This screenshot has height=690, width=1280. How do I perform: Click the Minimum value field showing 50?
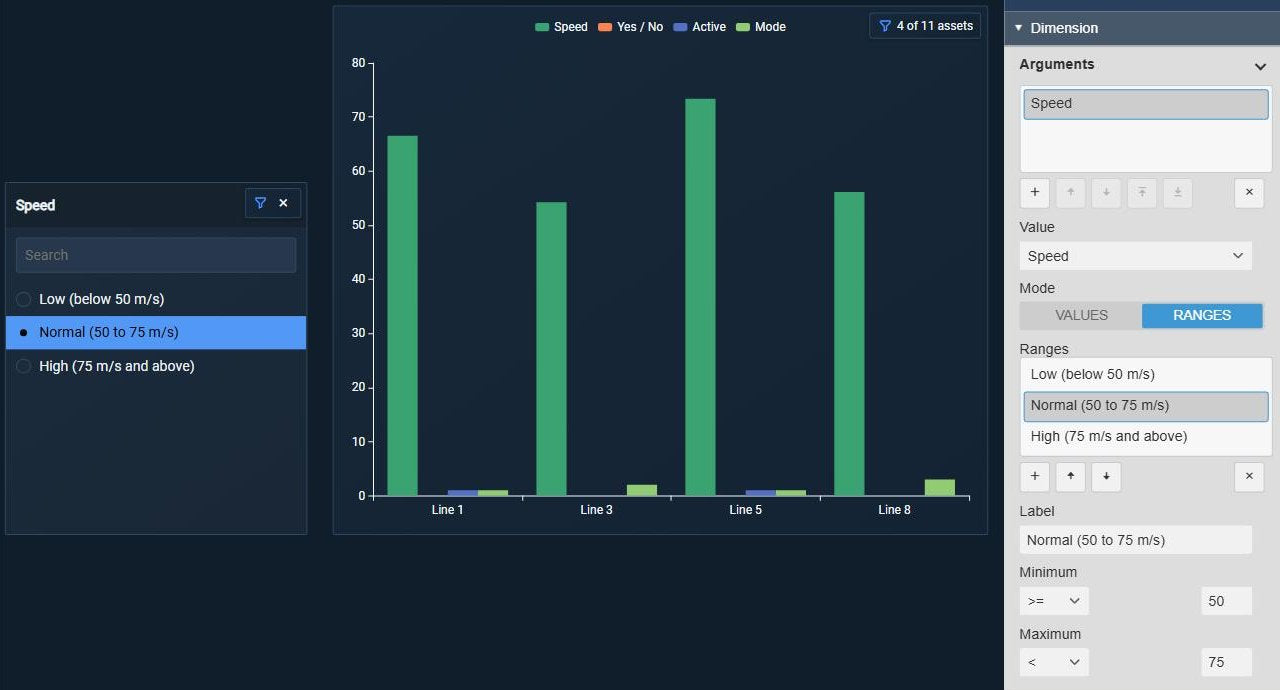[1226, 601]
